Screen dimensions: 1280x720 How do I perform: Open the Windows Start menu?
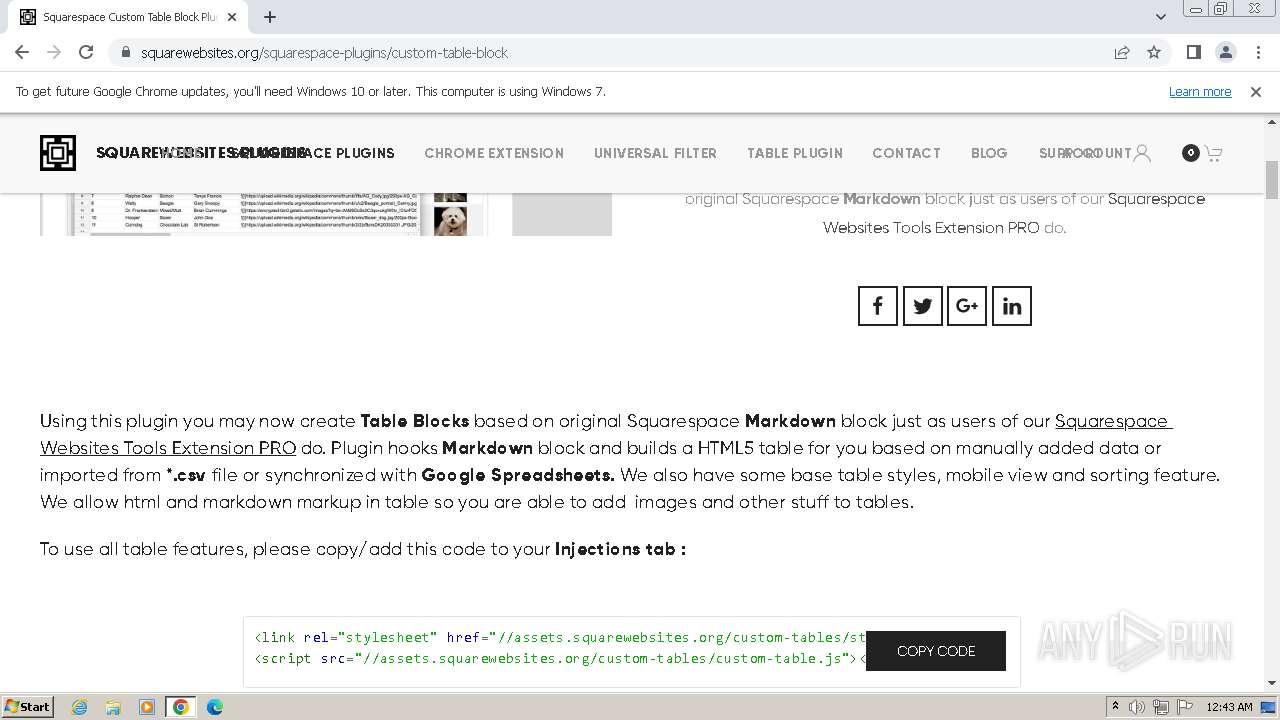pos(28,707)
